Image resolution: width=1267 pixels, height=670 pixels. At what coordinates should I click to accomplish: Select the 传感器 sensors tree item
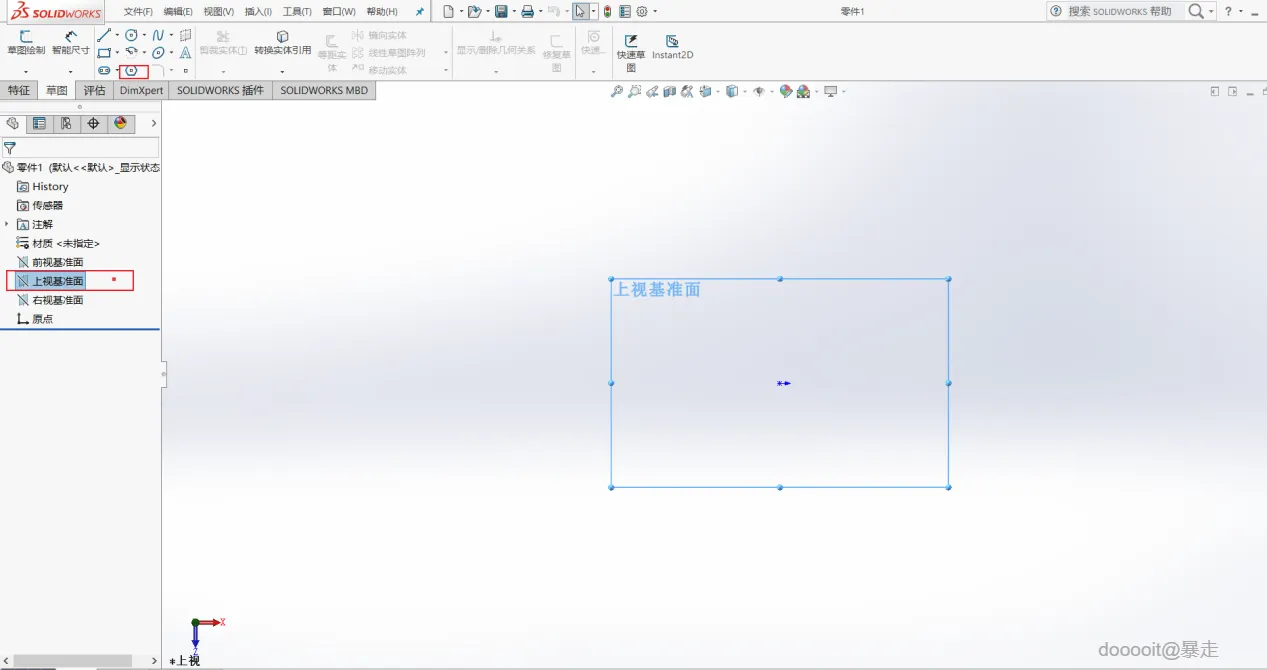click(40, 205)
